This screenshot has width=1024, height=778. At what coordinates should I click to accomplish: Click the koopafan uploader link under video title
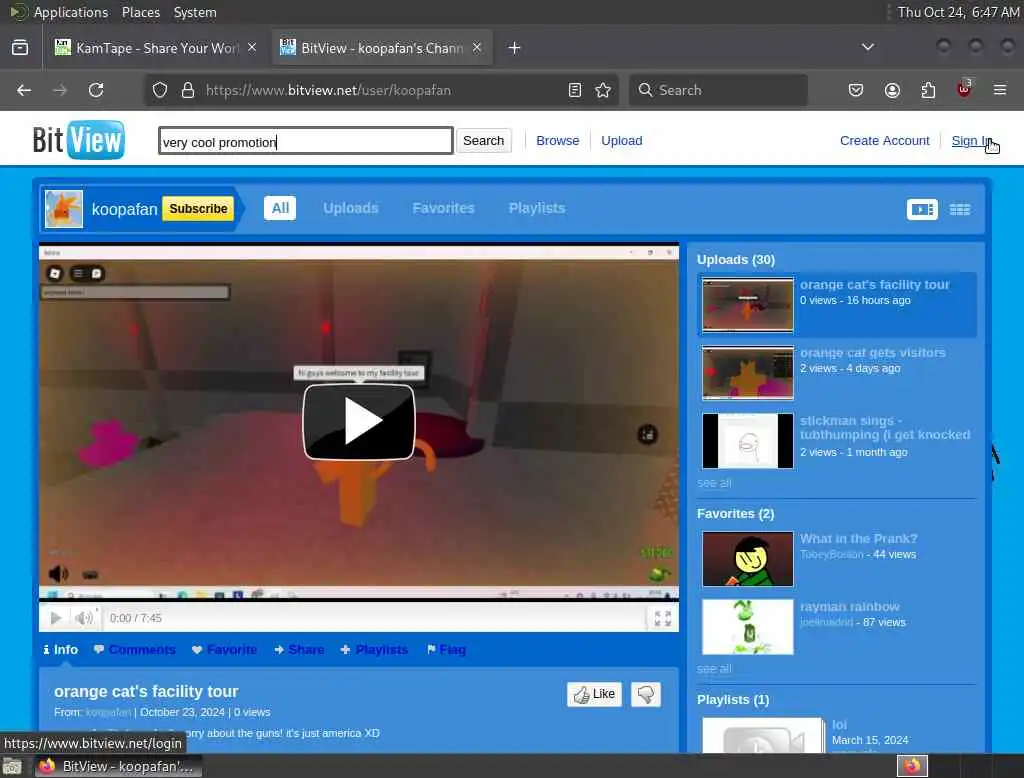click(108, 712)
